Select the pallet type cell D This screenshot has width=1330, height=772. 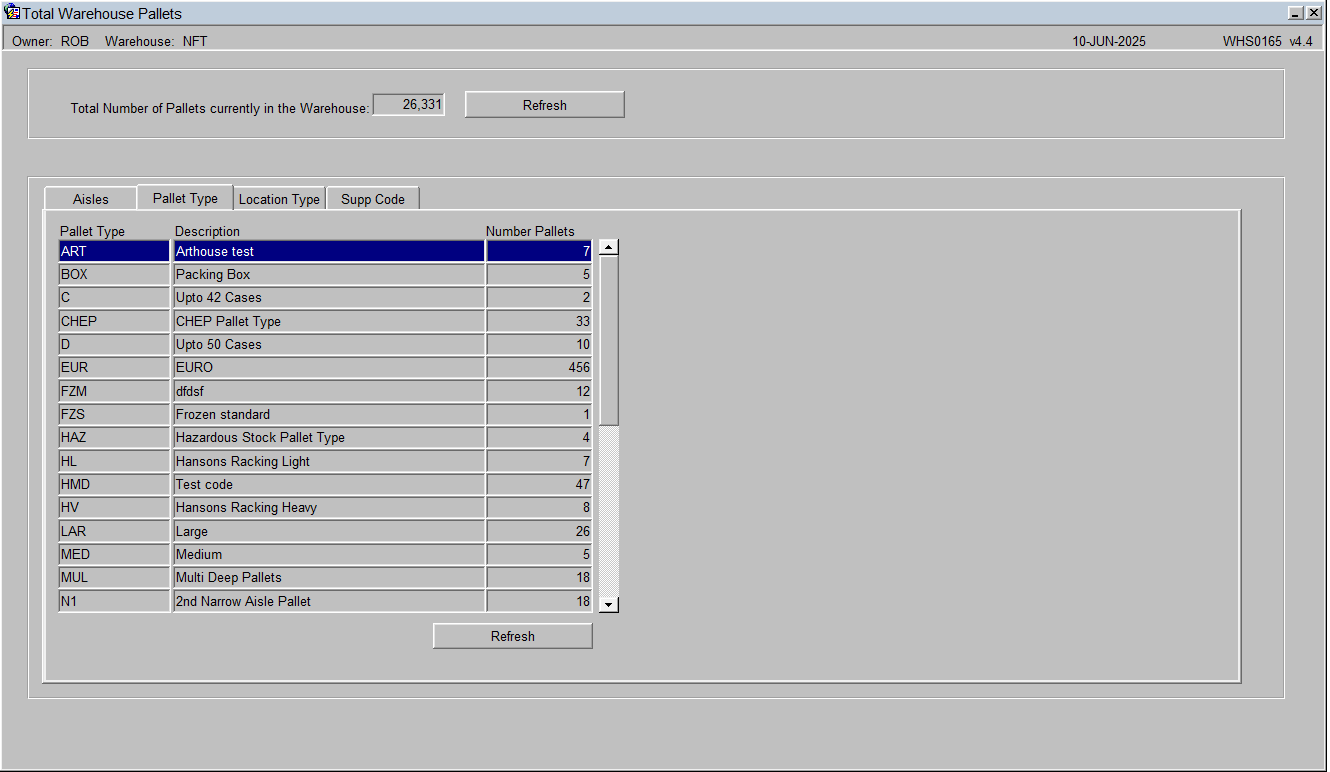[114, 344]
